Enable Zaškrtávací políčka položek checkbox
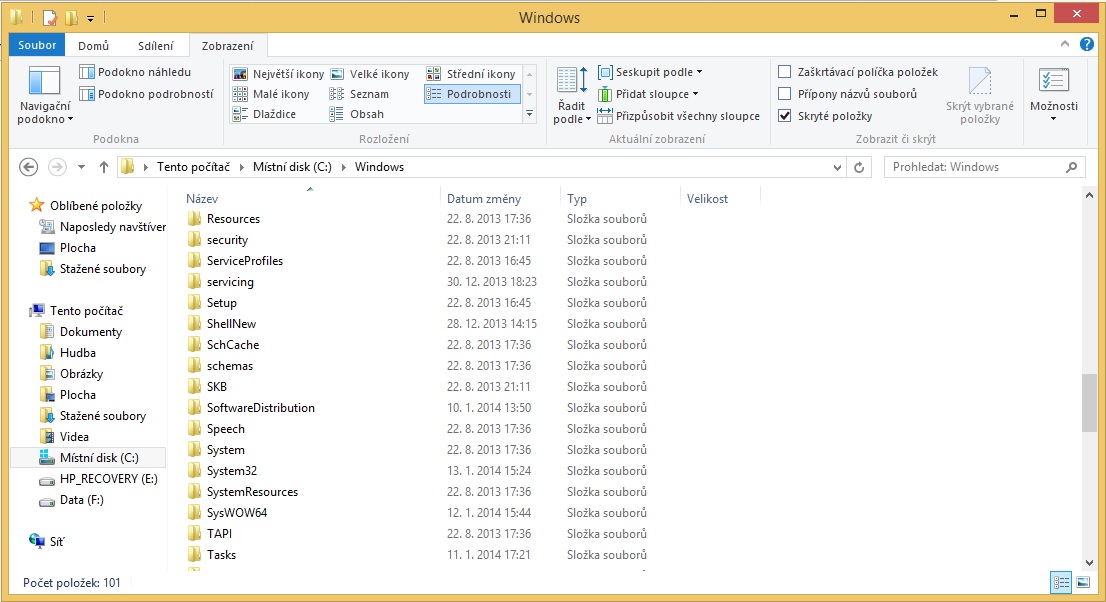The width and height of the screenshot is (1106, 602). [784, 71]
